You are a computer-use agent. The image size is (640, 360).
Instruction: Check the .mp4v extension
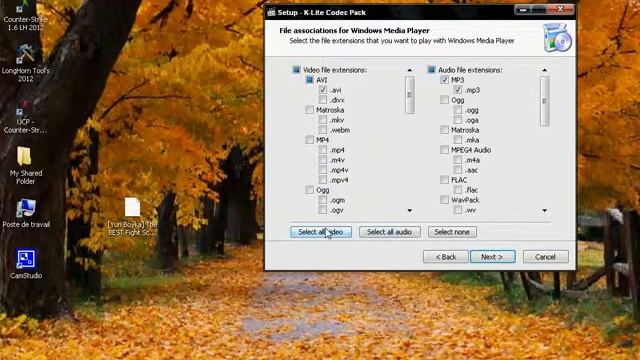point(323,170)
